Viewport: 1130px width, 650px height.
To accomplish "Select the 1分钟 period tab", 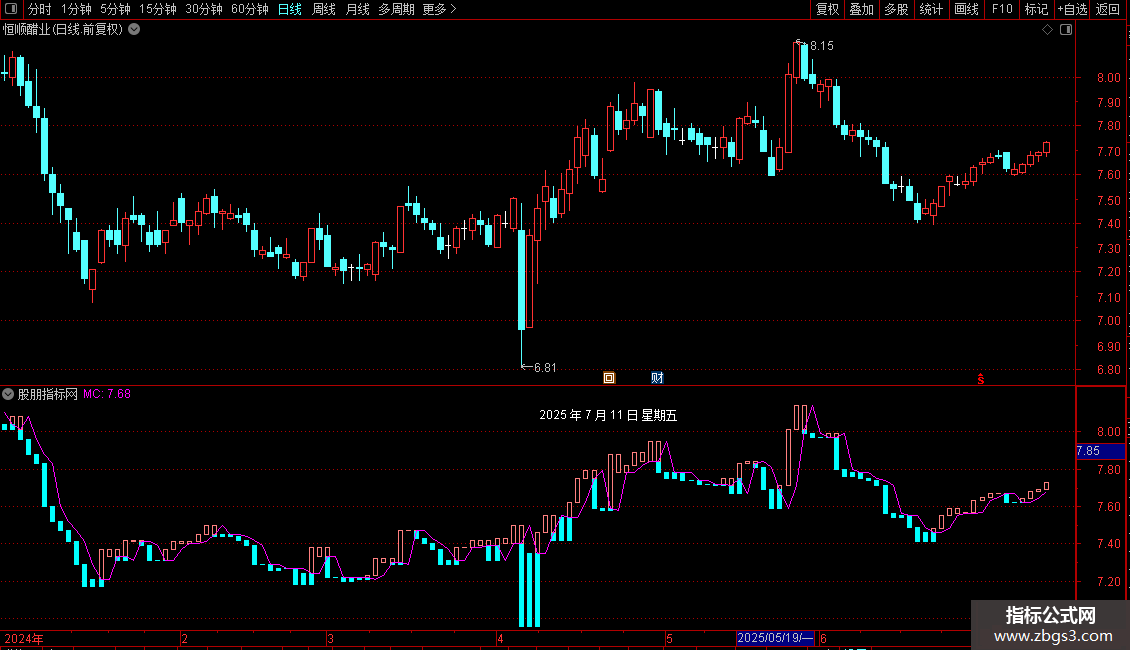I will click(x=76, y=9).
